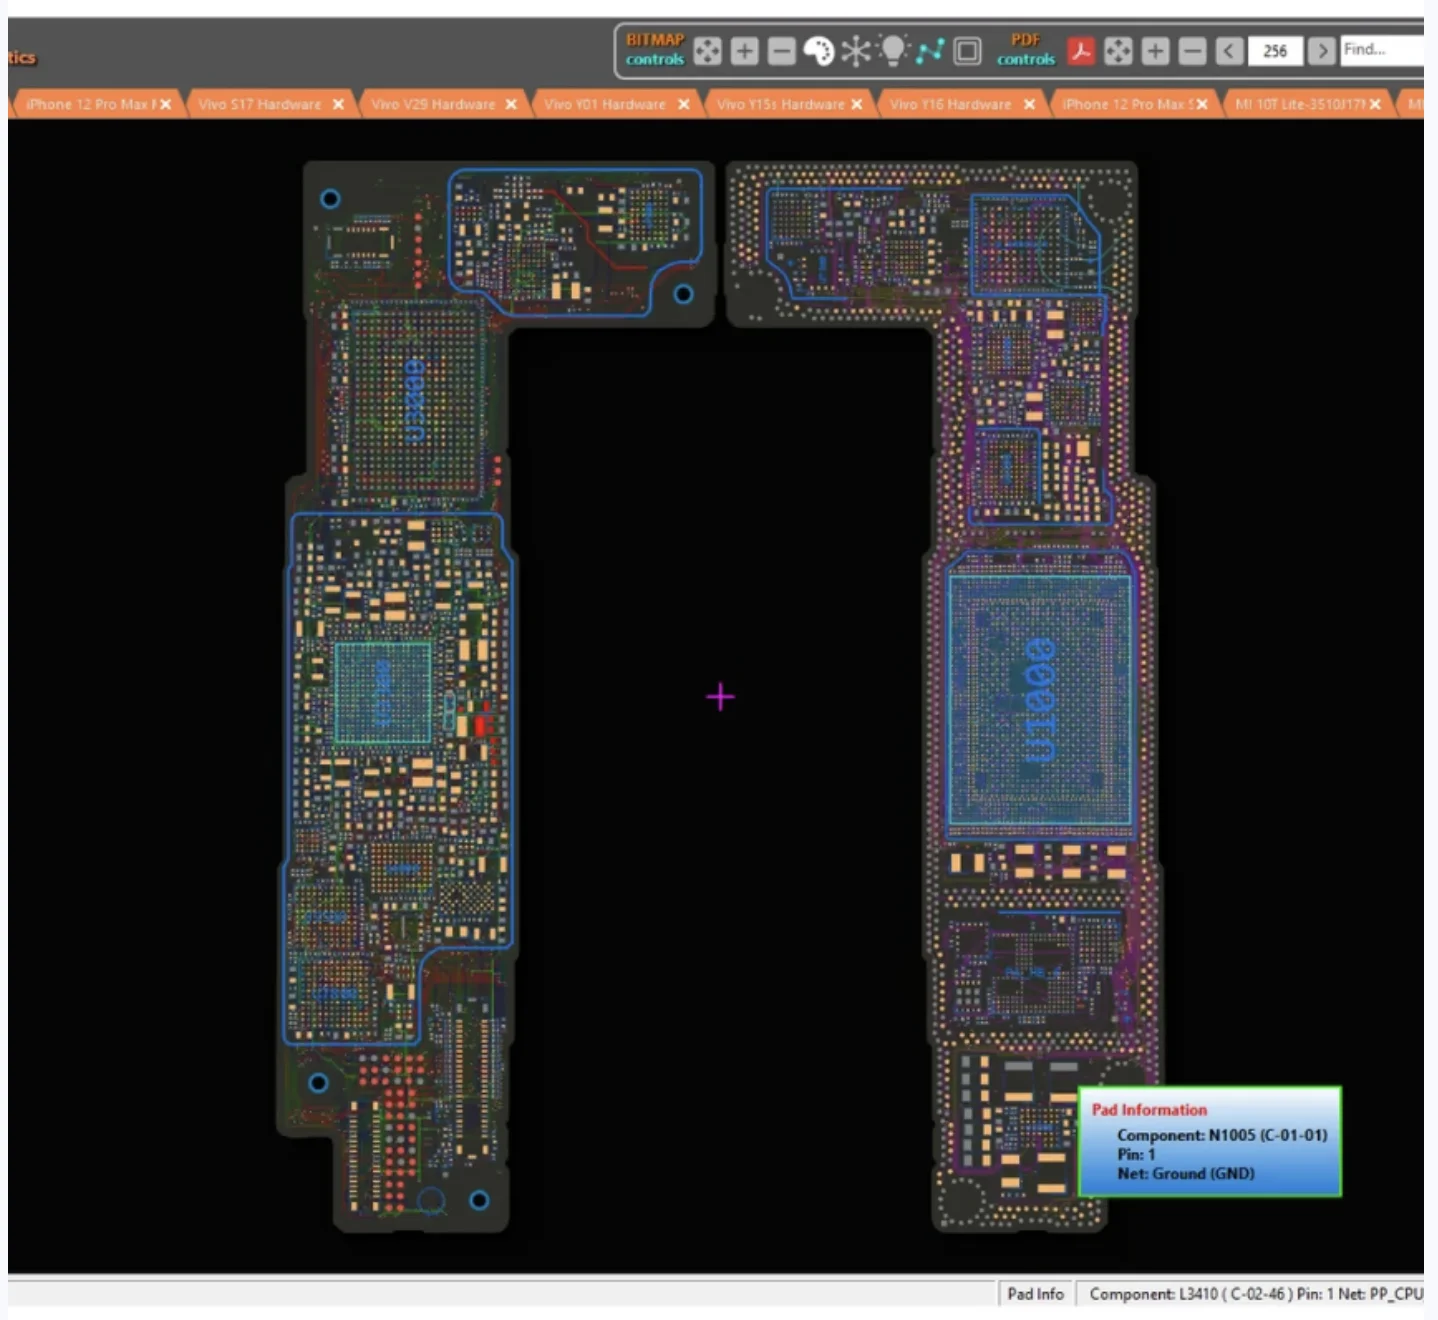Zoom in bitmap with plus icon
1438x1320 pixels.
(744, 51)
